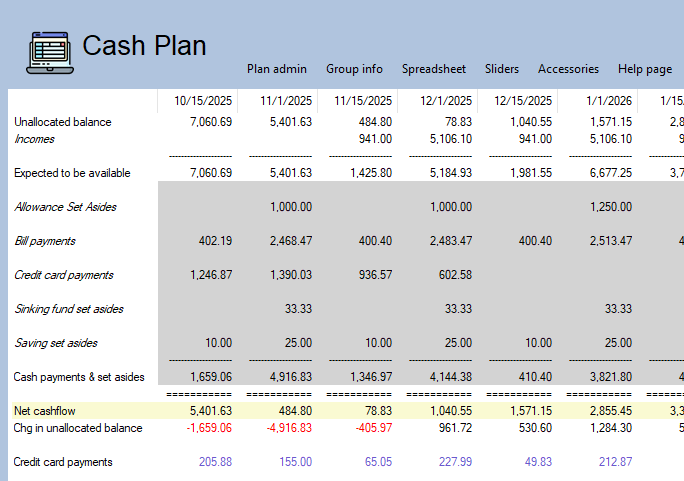This screenshot has height=481, width=684.
Task: Open the Bill payments italic link
Action: click(44, 241)
